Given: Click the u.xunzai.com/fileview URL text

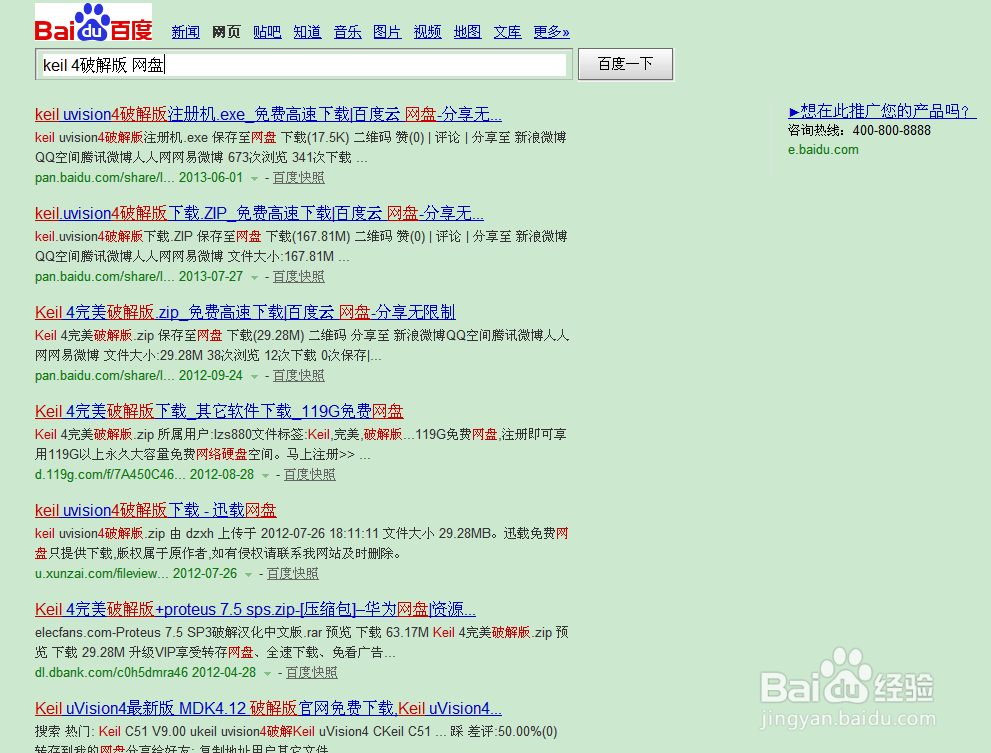Looking at the screenshot, I should pos(102,574).
